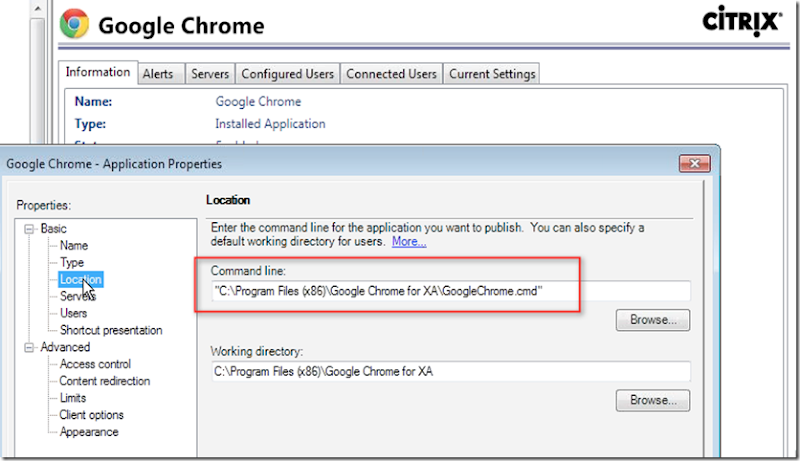Click the Working directory text field
800x461 pixels.
click(450, 372)
